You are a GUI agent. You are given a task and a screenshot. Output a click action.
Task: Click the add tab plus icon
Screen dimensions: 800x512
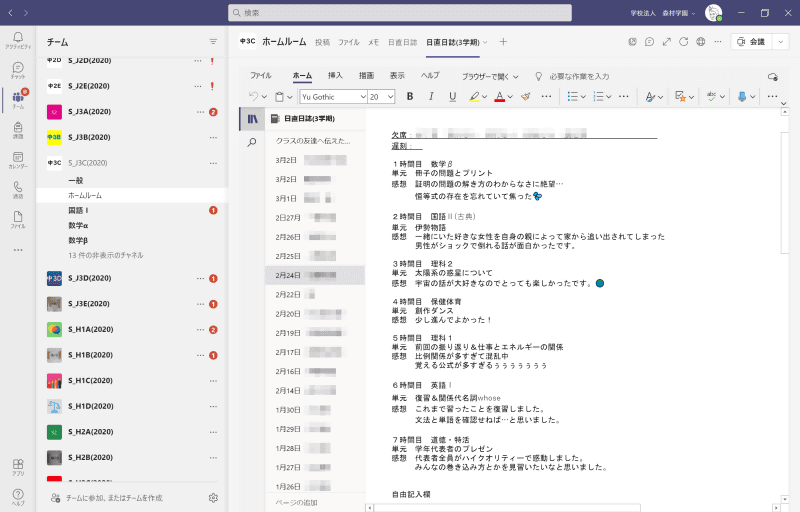point(503,42)
